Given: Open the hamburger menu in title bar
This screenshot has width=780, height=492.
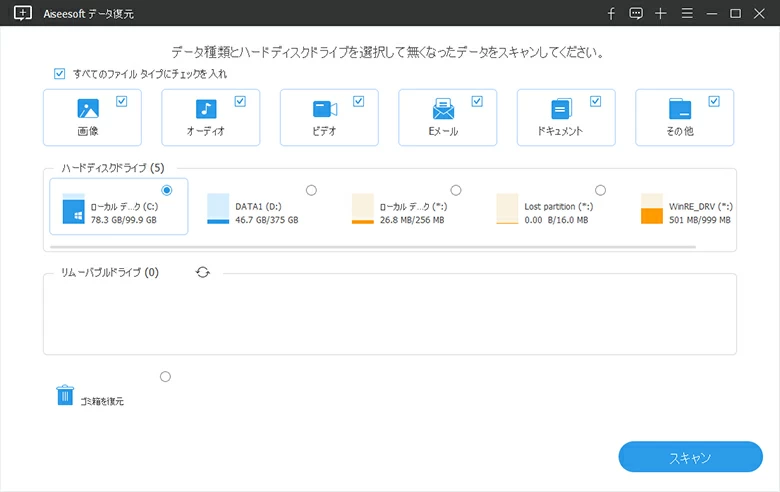Looking at the screenshot, I should pyautogui.click(x=686, y=13).
